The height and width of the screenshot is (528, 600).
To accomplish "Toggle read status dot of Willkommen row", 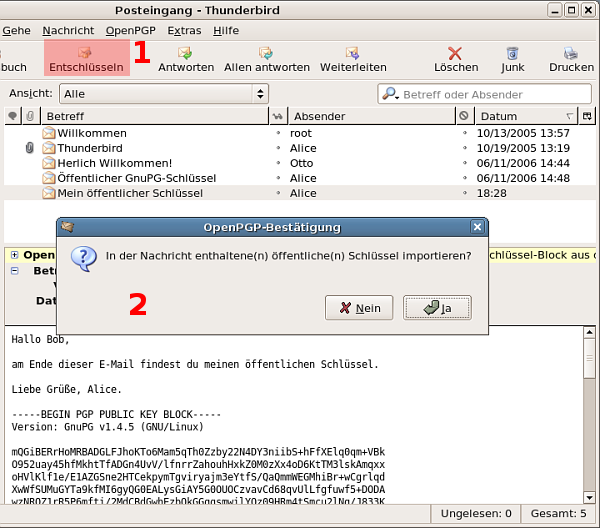I will 278,133.
